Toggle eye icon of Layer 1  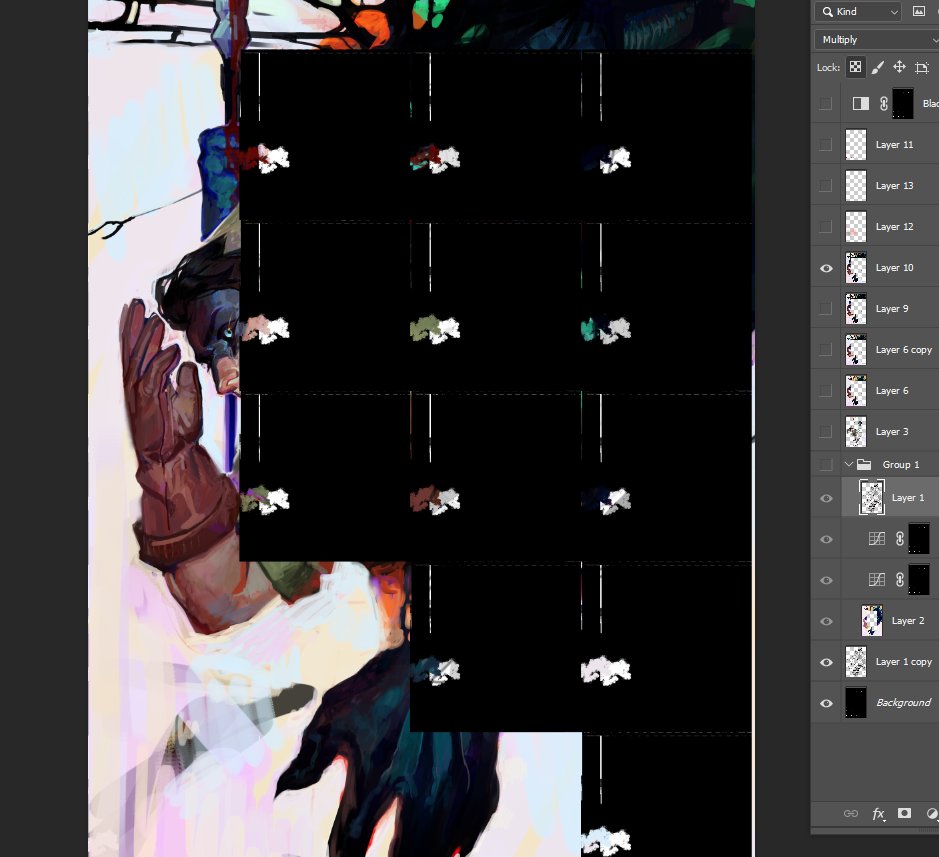point(826,498)
